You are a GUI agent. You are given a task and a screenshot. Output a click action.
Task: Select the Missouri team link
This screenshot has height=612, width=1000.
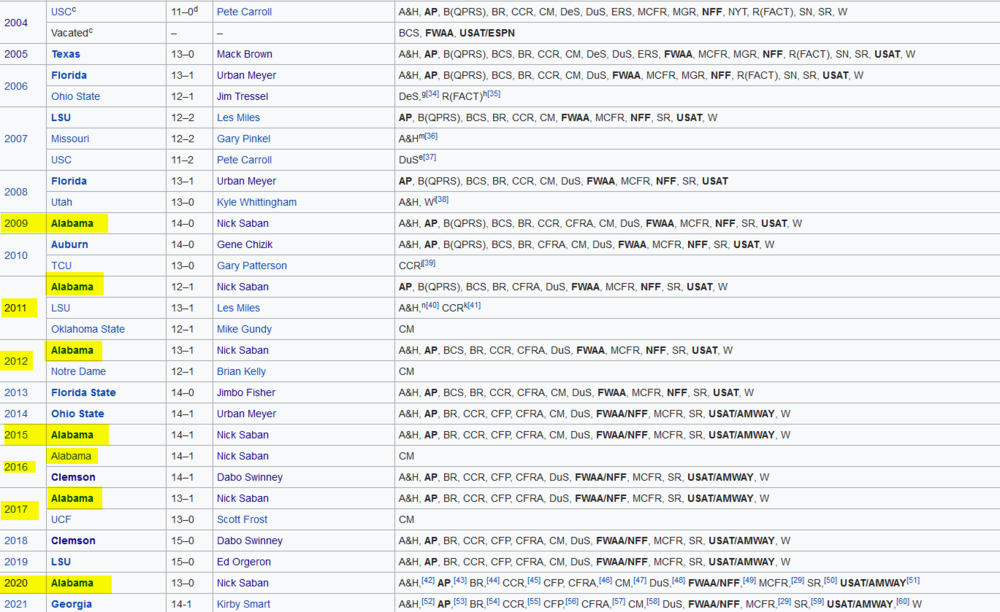tap(70, 139)
